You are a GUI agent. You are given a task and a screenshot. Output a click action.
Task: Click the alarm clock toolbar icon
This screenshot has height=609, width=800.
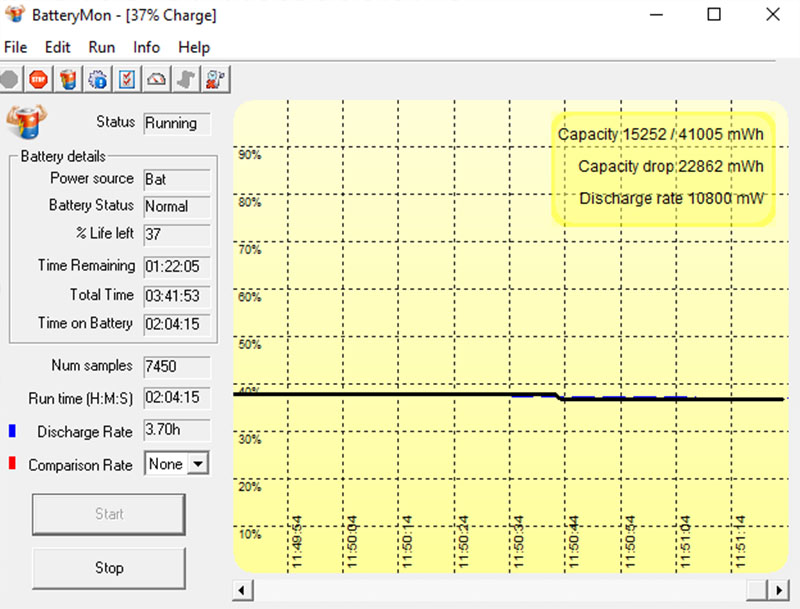216,79
